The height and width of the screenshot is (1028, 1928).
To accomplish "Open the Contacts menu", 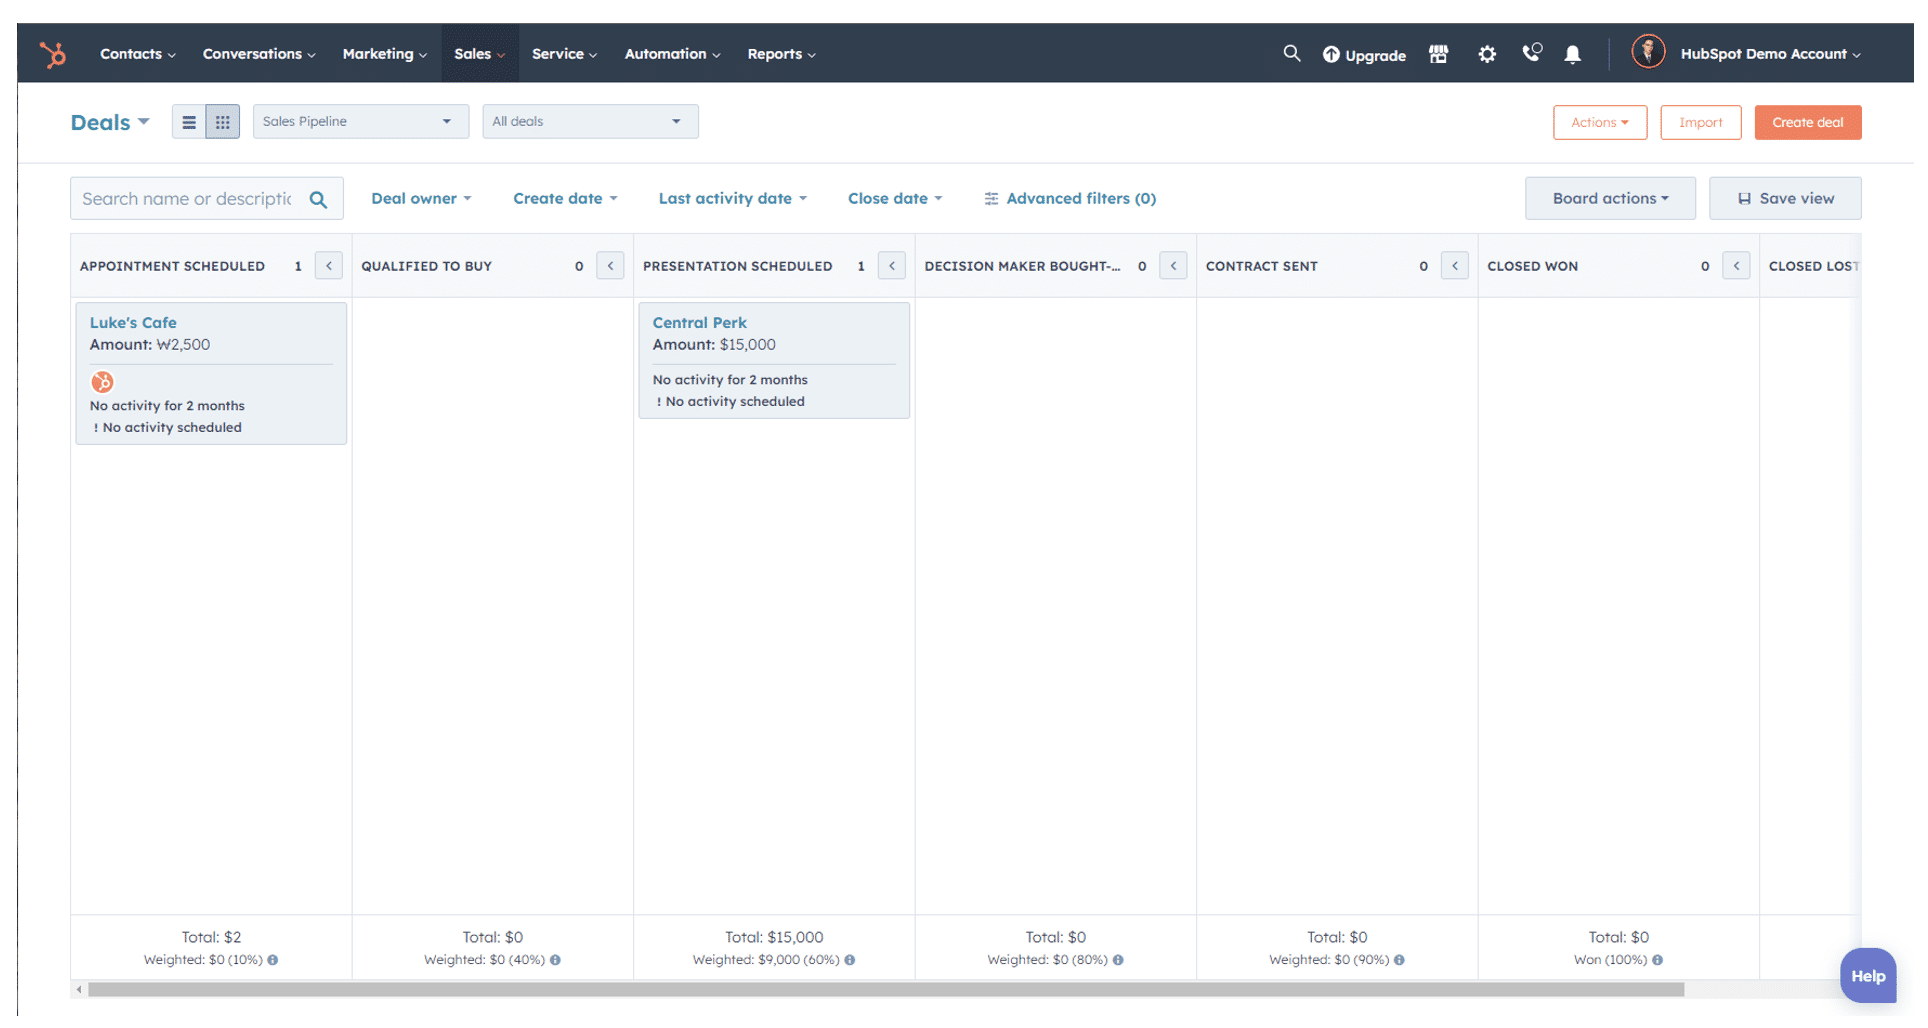I will click(138, 54).
